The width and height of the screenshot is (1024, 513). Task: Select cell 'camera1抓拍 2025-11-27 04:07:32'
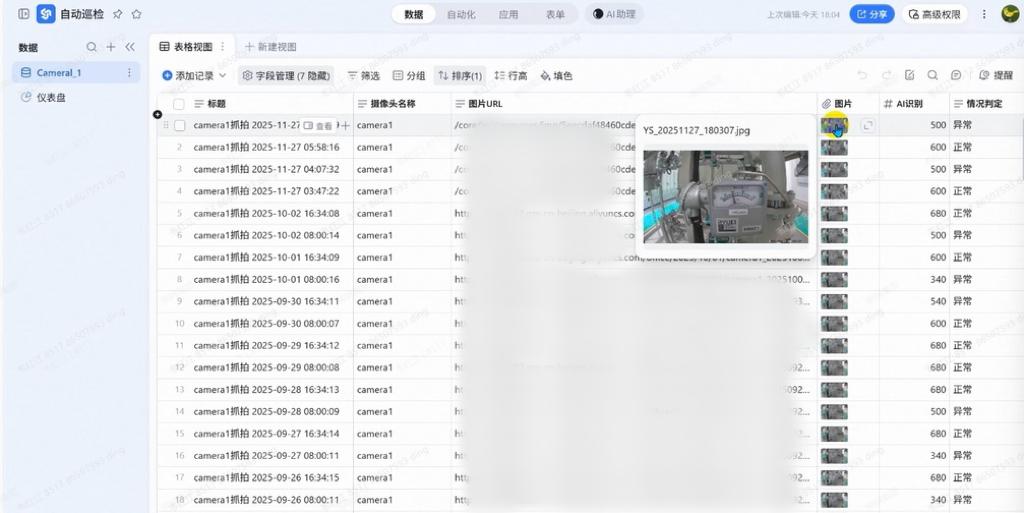[x=266, y=169]
